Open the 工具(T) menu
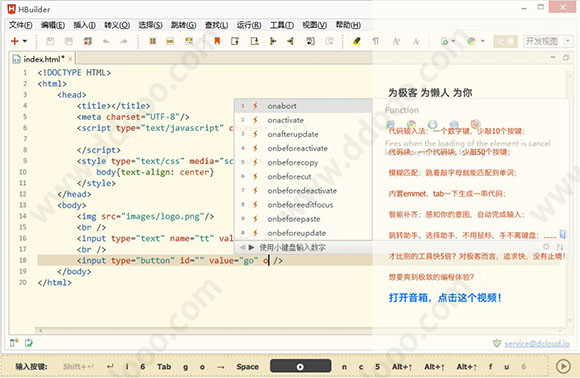Image resolution: width=580 pixels, height=378 pixels. coord(281,25)
